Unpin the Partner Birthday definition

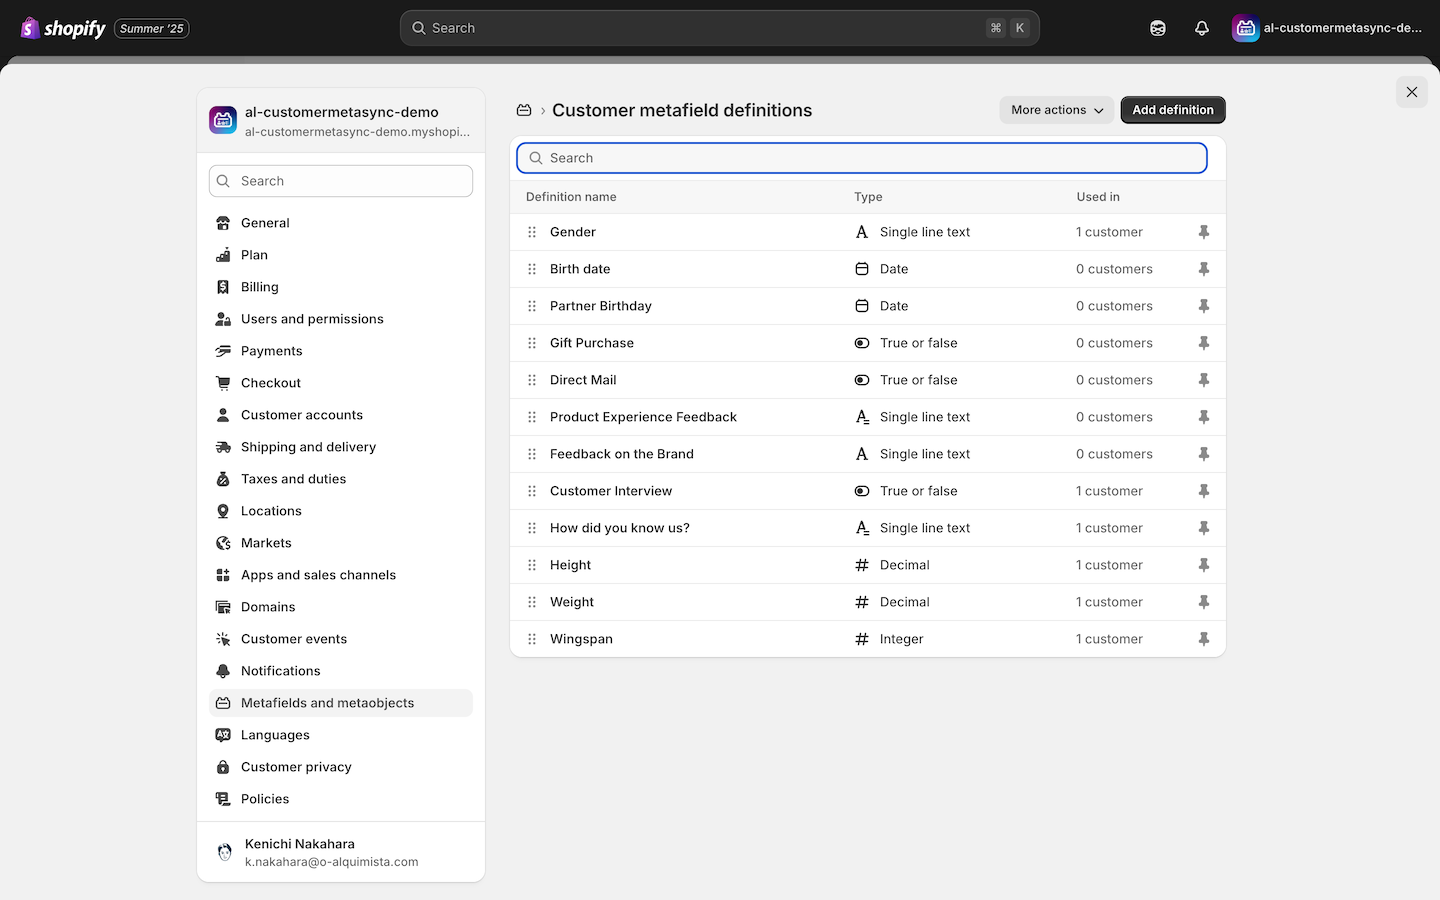[1204, 306]
